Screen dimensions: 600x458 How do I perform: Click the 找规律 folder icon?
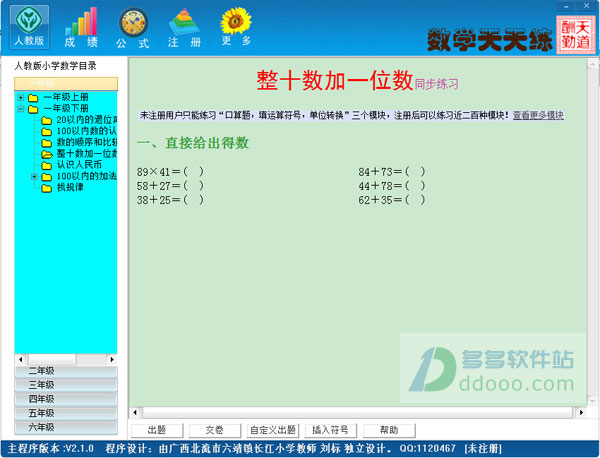[x=46, y=187]
